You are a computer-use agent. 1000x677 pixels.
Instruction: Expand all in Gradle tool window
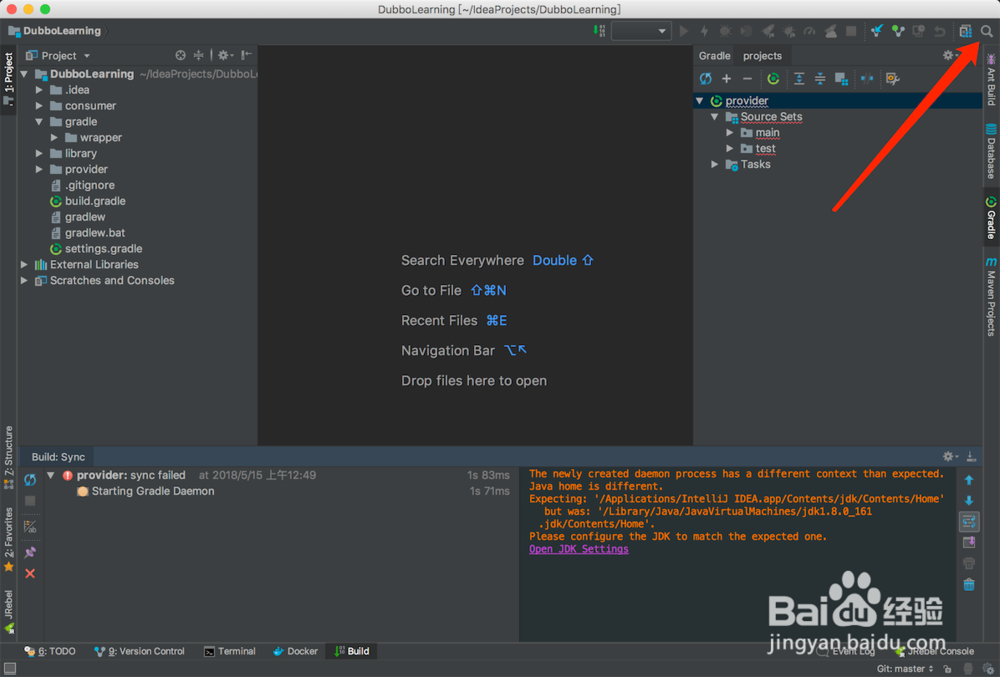[x=798, y=78]
